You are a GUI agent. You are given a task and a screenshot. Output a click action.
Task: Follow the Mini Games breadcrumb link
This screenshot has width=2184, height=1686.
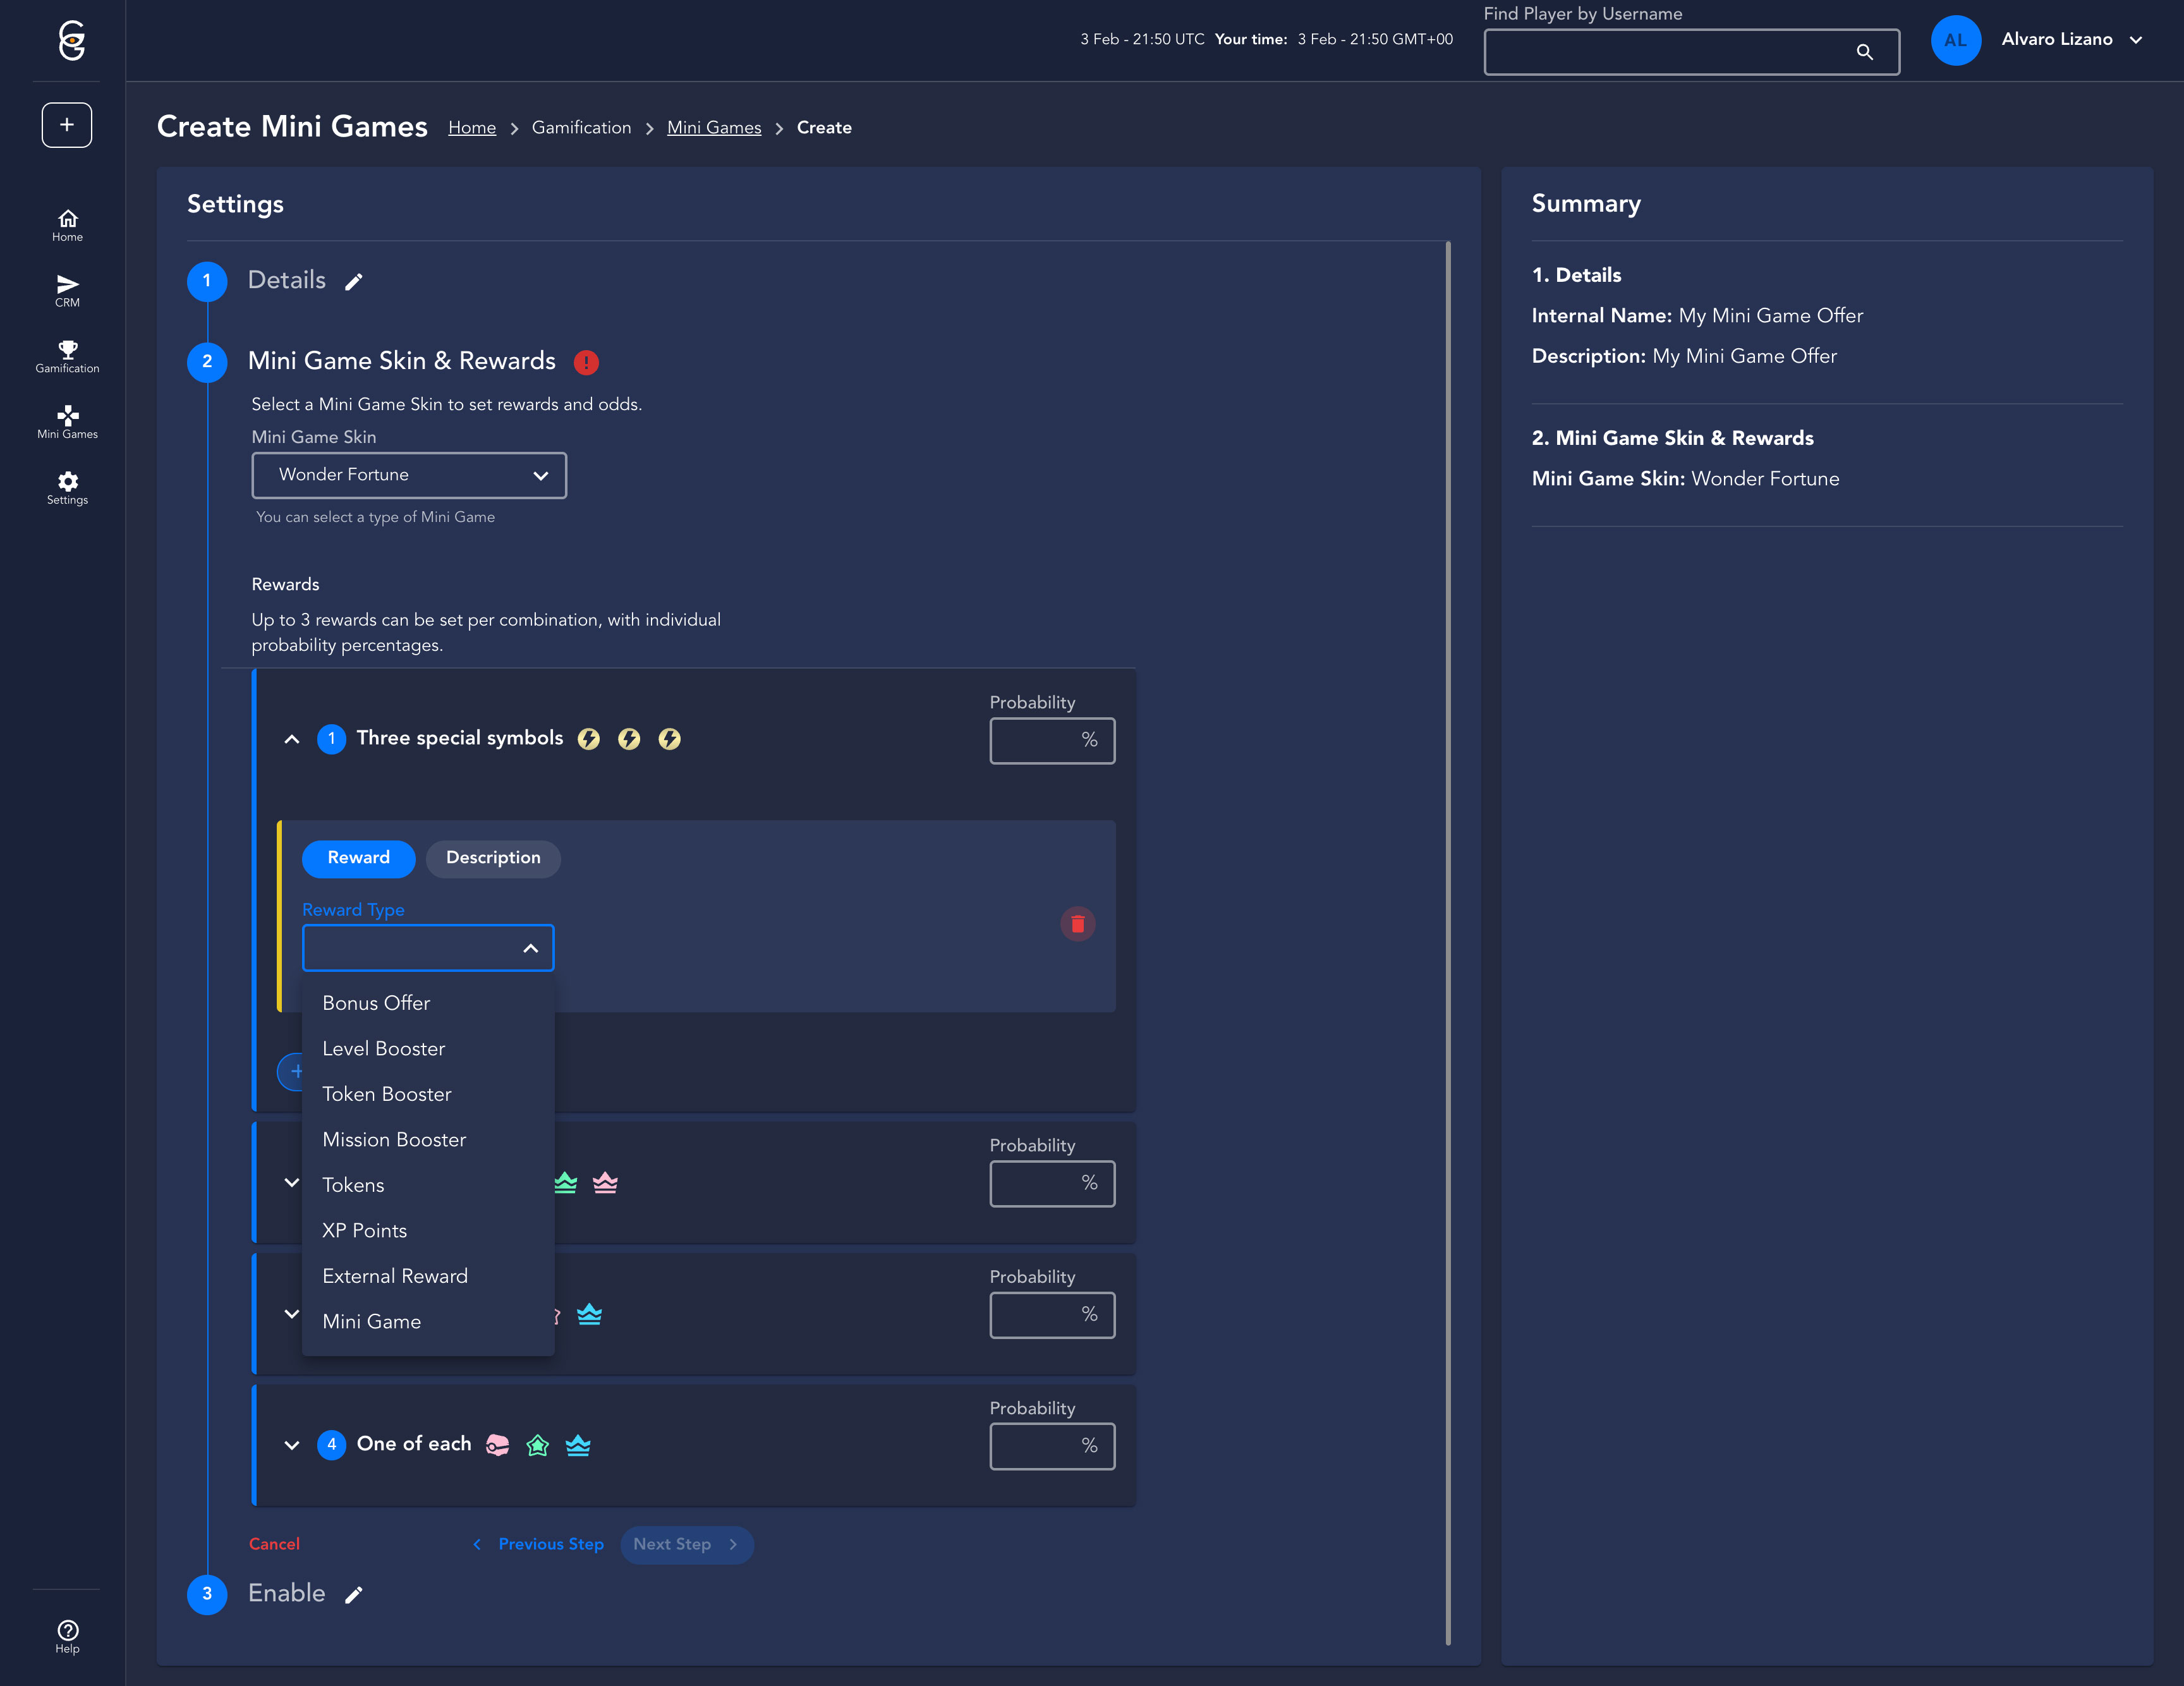pos(714,128)
